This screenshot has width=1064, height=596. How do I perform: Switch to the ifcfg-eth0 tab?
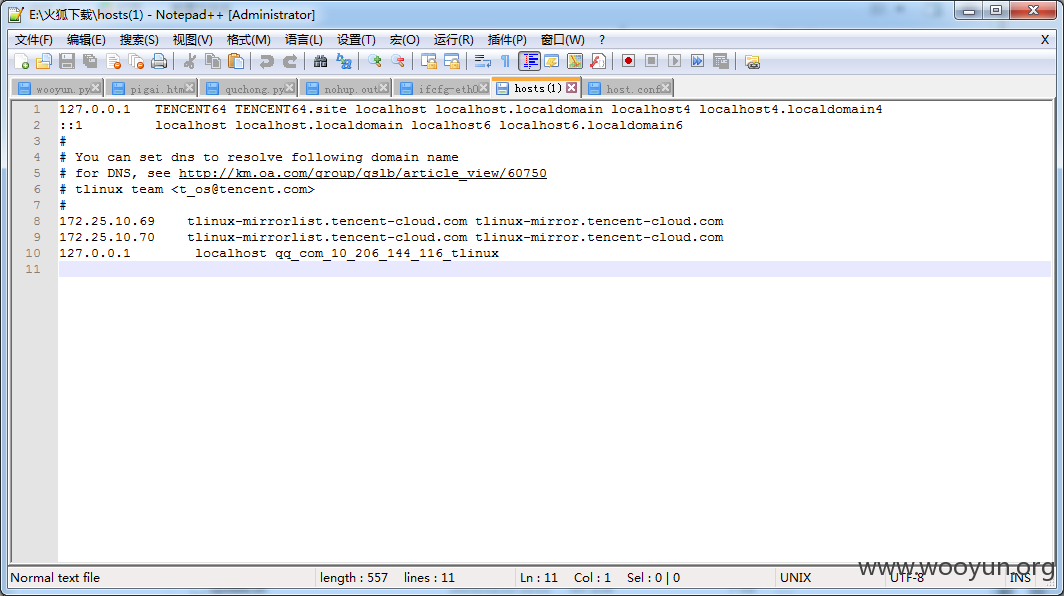[442, 89]
